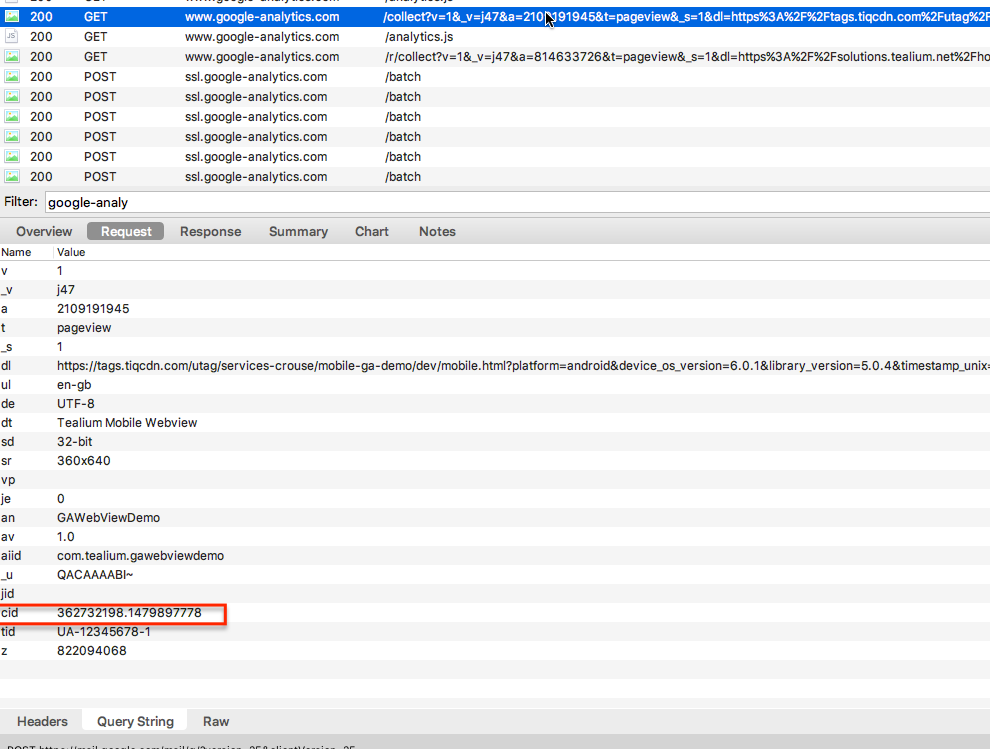Sort by the Name column header

point(16,252)
